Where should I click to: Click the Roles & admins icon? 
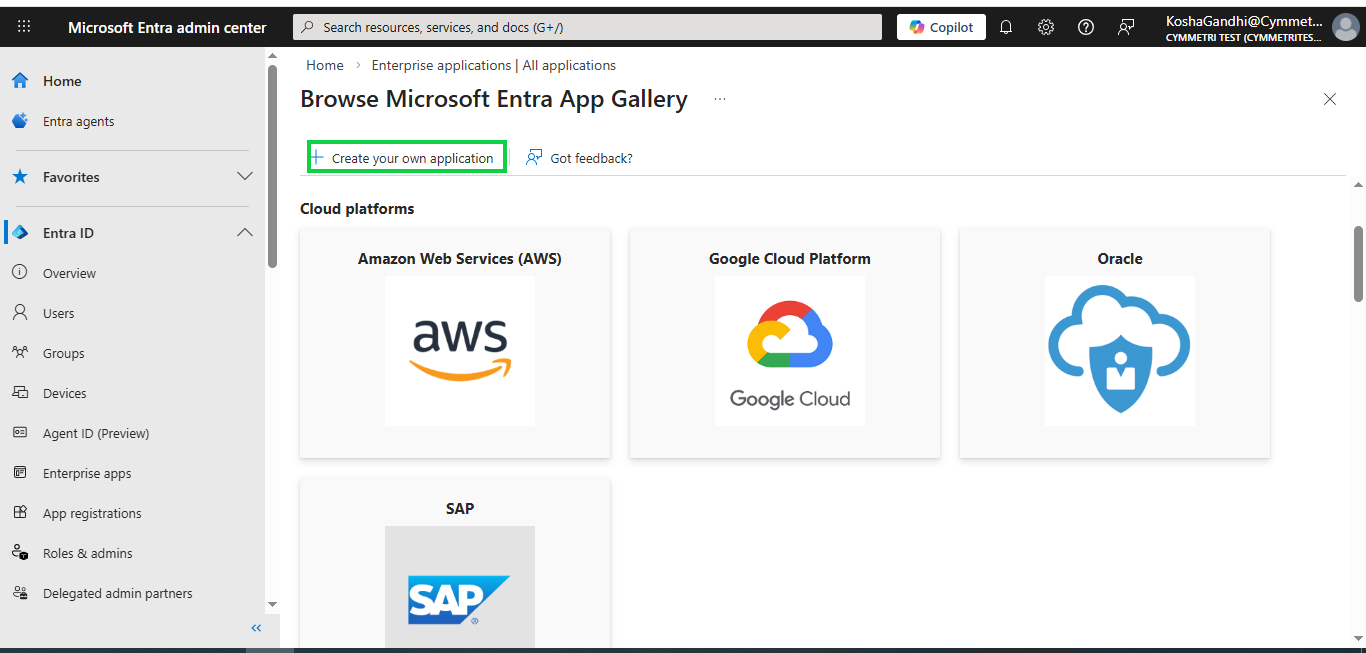point(20,552)
